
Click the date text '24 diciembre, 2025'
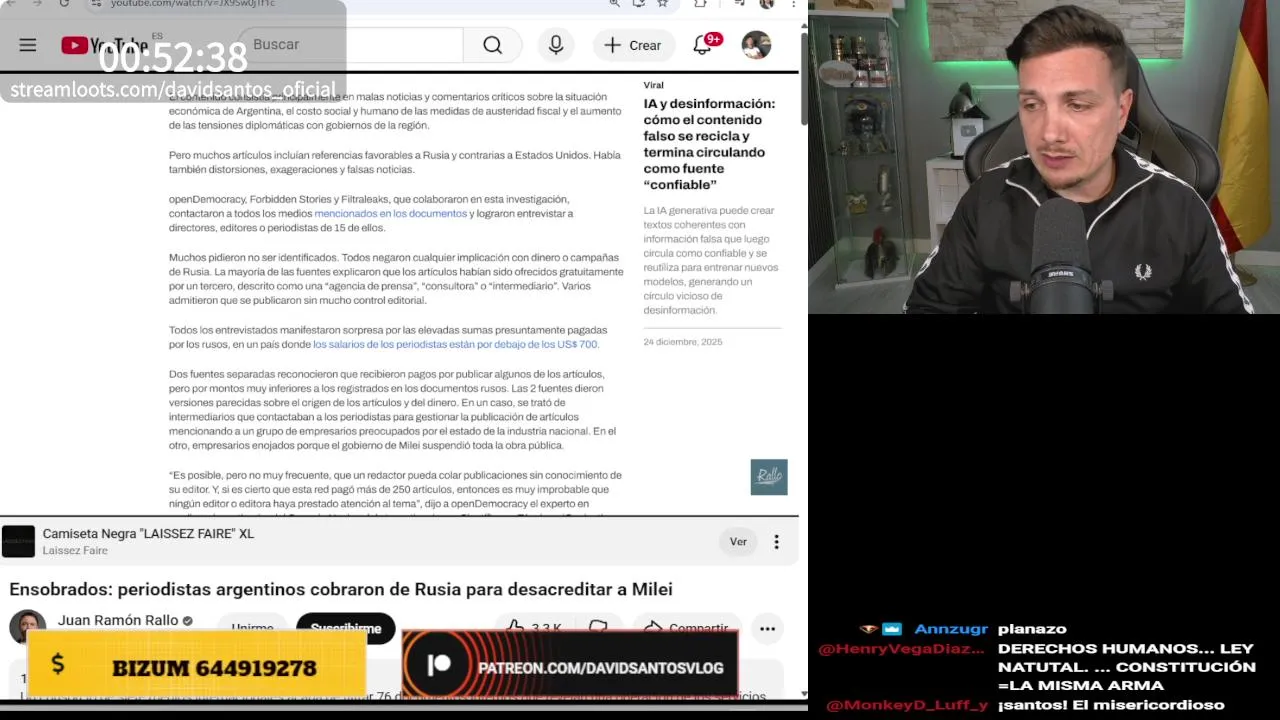click(x=683, y=342)
